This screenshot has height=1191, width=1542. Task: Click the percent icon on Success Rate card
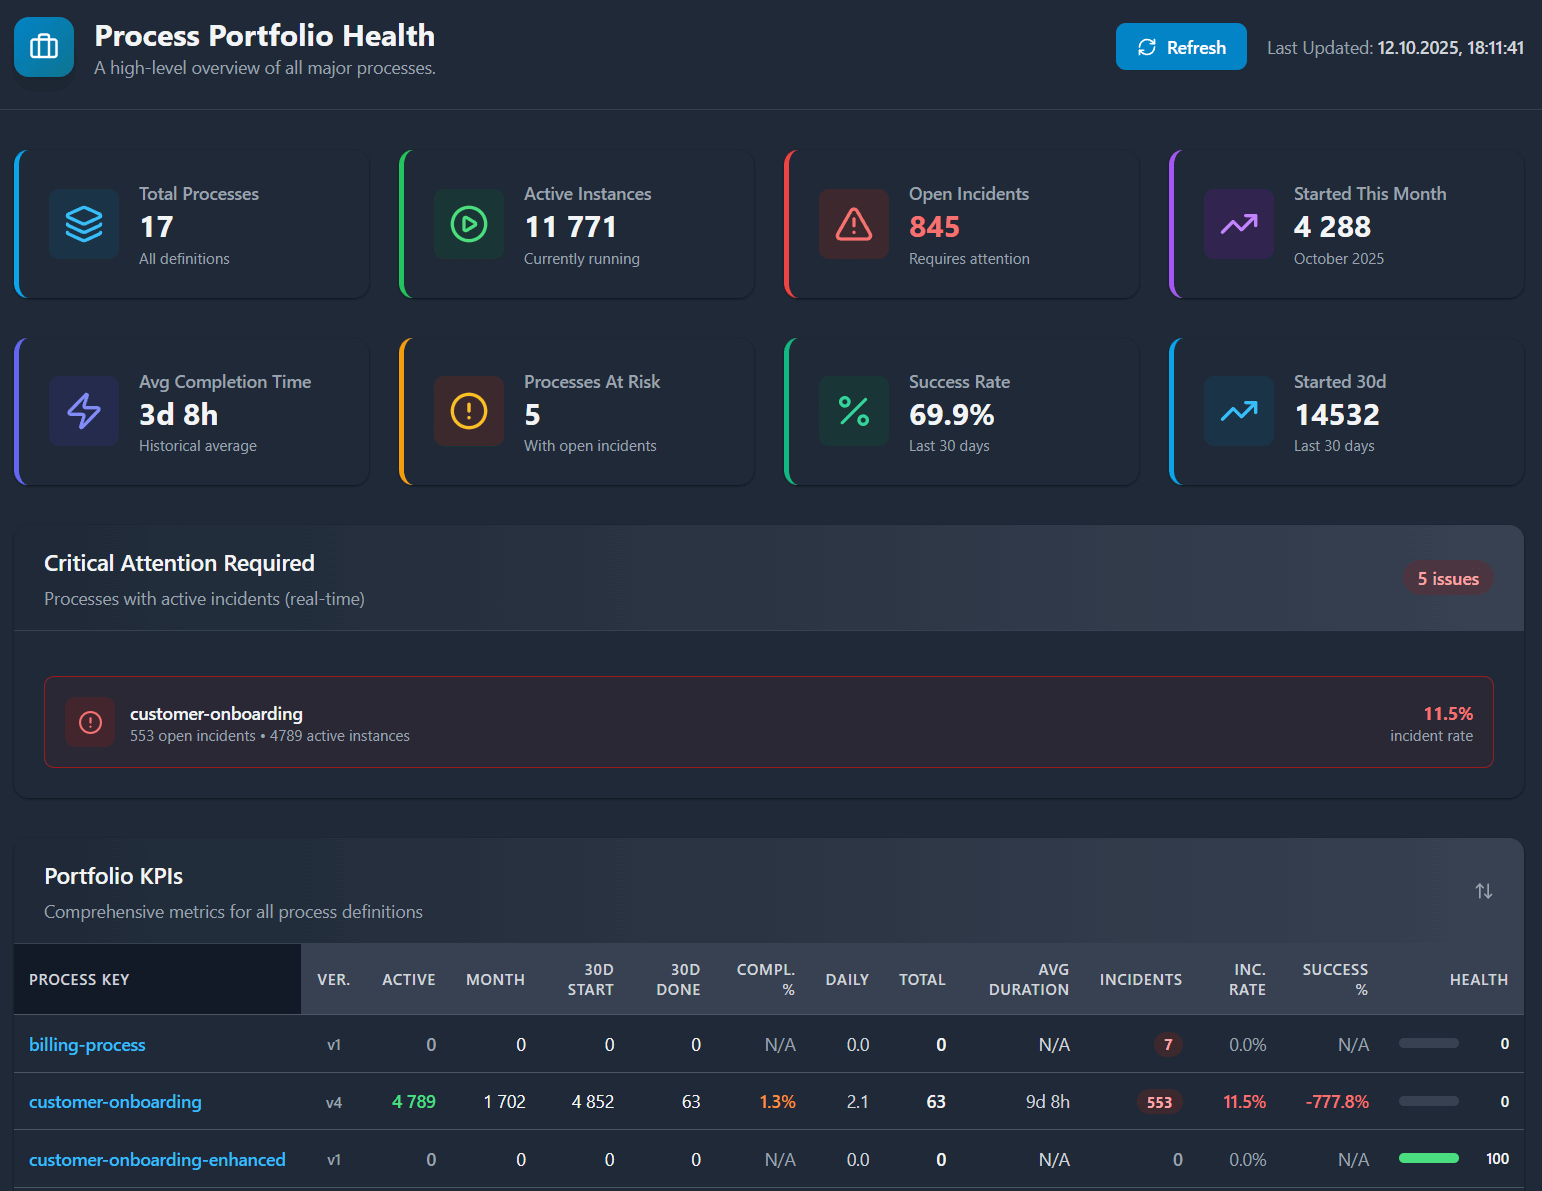(853, 411)
